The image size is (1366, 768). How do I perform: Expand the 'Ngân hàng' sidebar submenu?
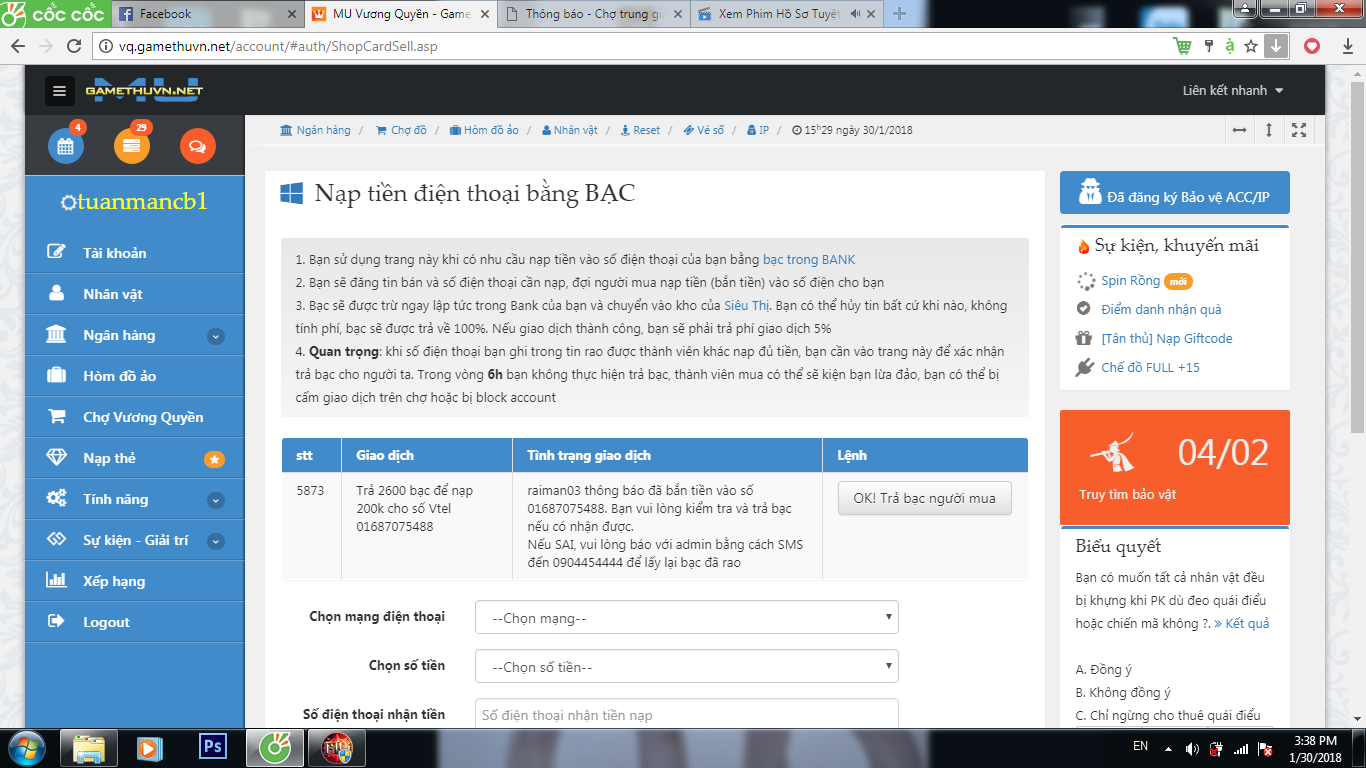click(x=215, y=336)
